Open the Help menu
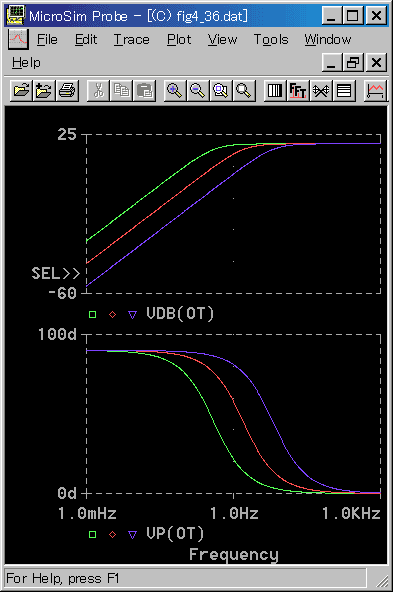The image size is (393, 592). (26, 63)
